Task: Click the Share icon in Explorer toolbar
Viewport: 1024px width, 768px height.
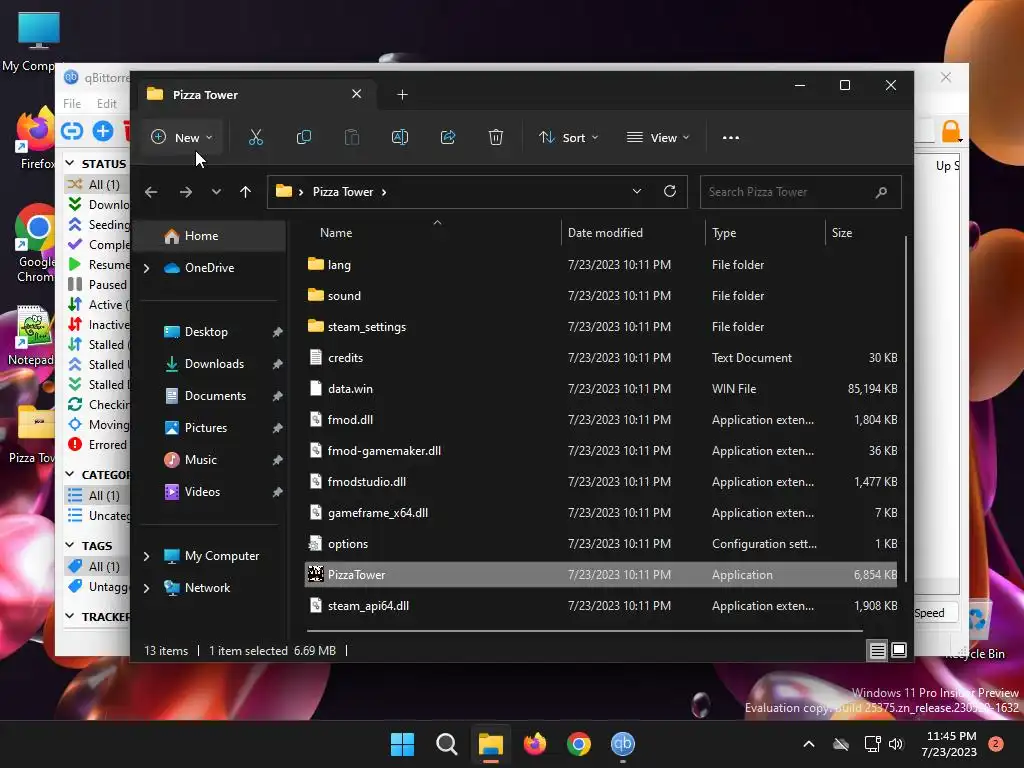Action: point(448,137)
